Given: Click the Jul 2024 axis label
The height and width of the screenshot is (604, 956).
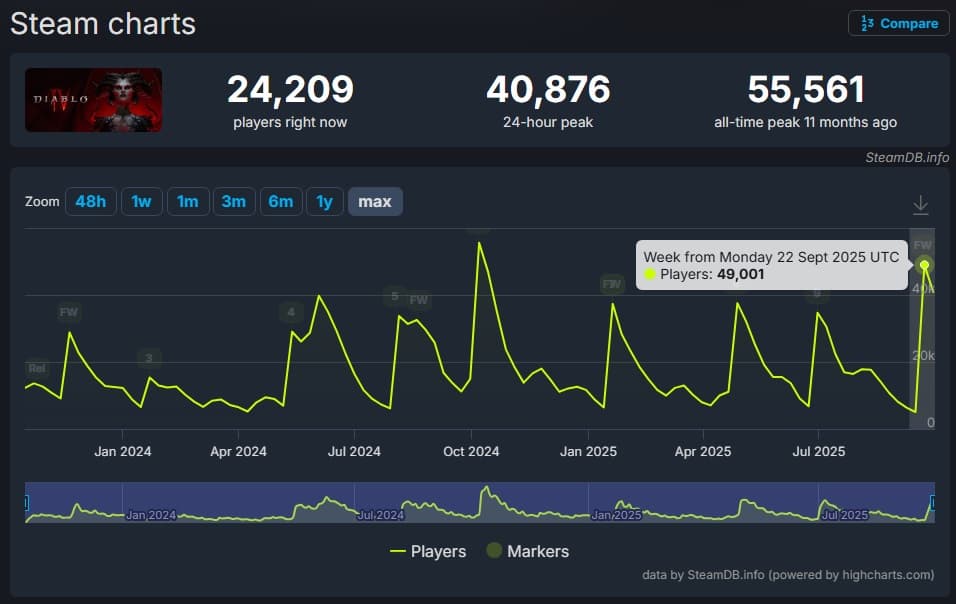Looking at the screenshot, I should tap(354, 452).
